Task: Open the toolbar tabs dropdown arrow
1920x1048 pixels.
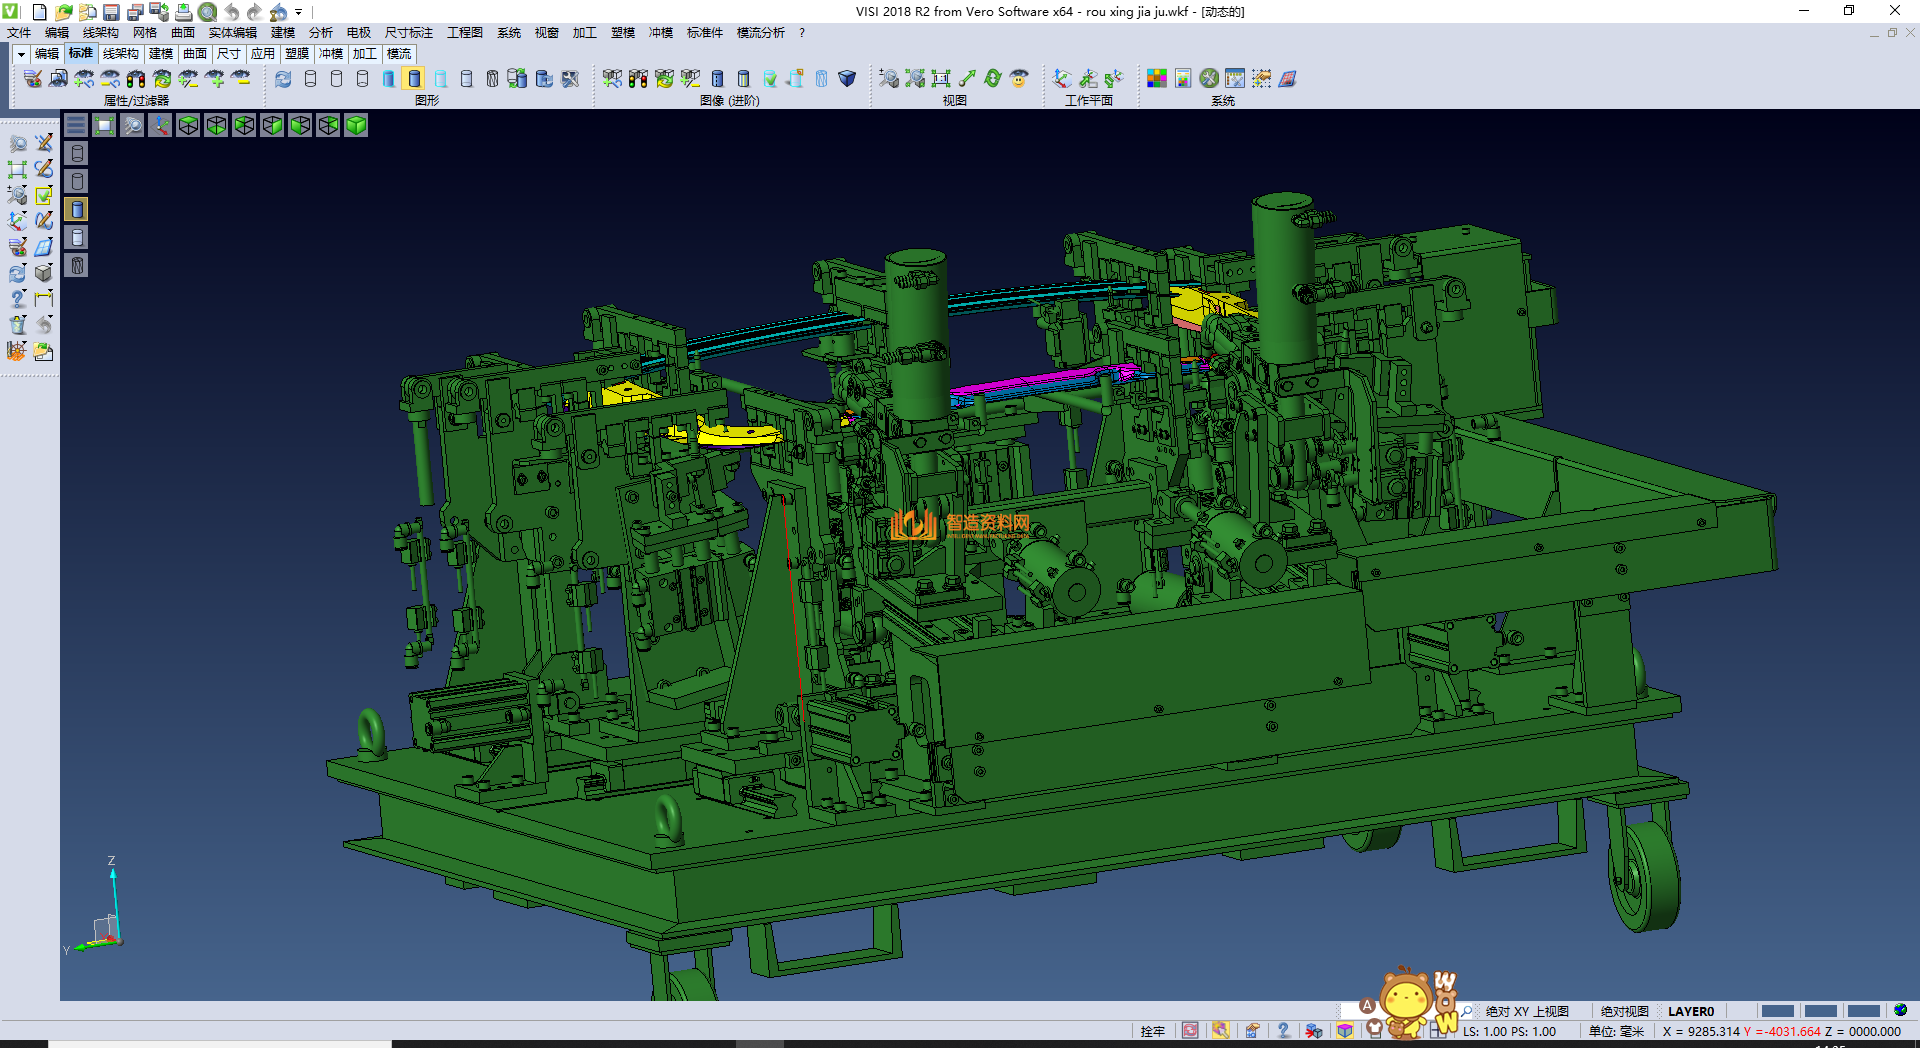Action: click(20, 54)
